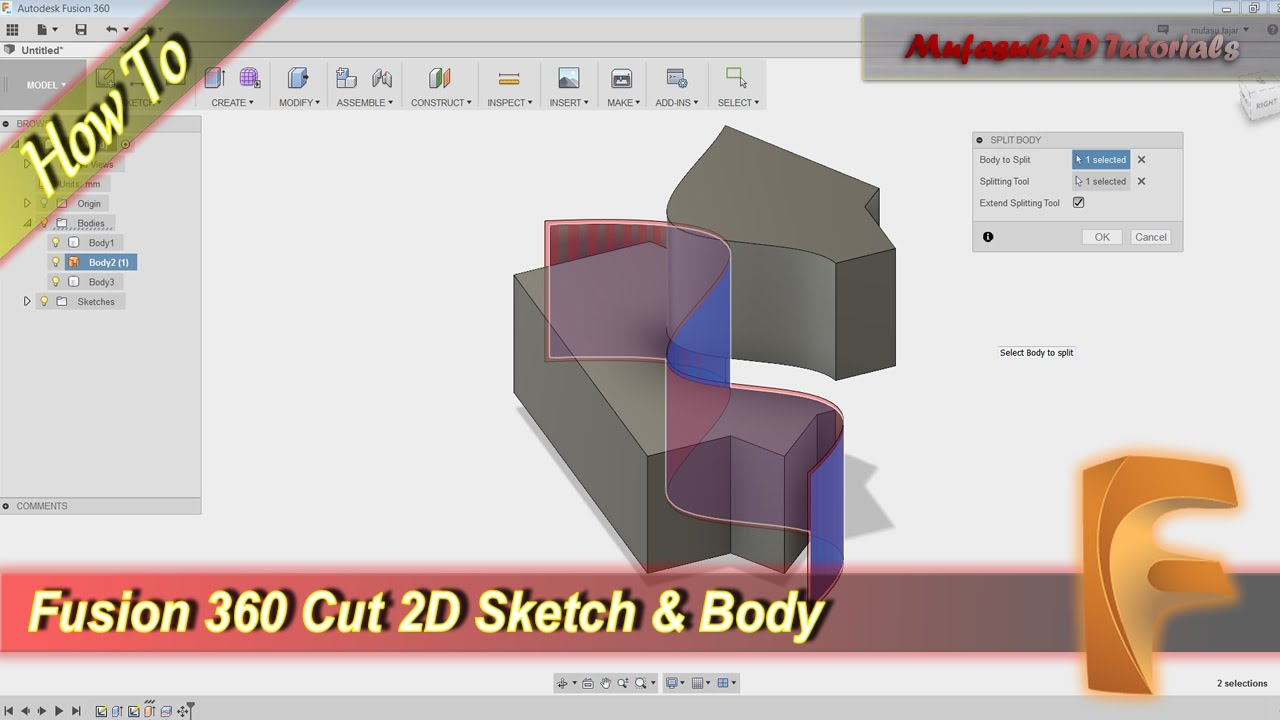Open the Display Settings dropdown
Image resolution: width=1280 pixels, height=720 pixels.
click(682, 683)
